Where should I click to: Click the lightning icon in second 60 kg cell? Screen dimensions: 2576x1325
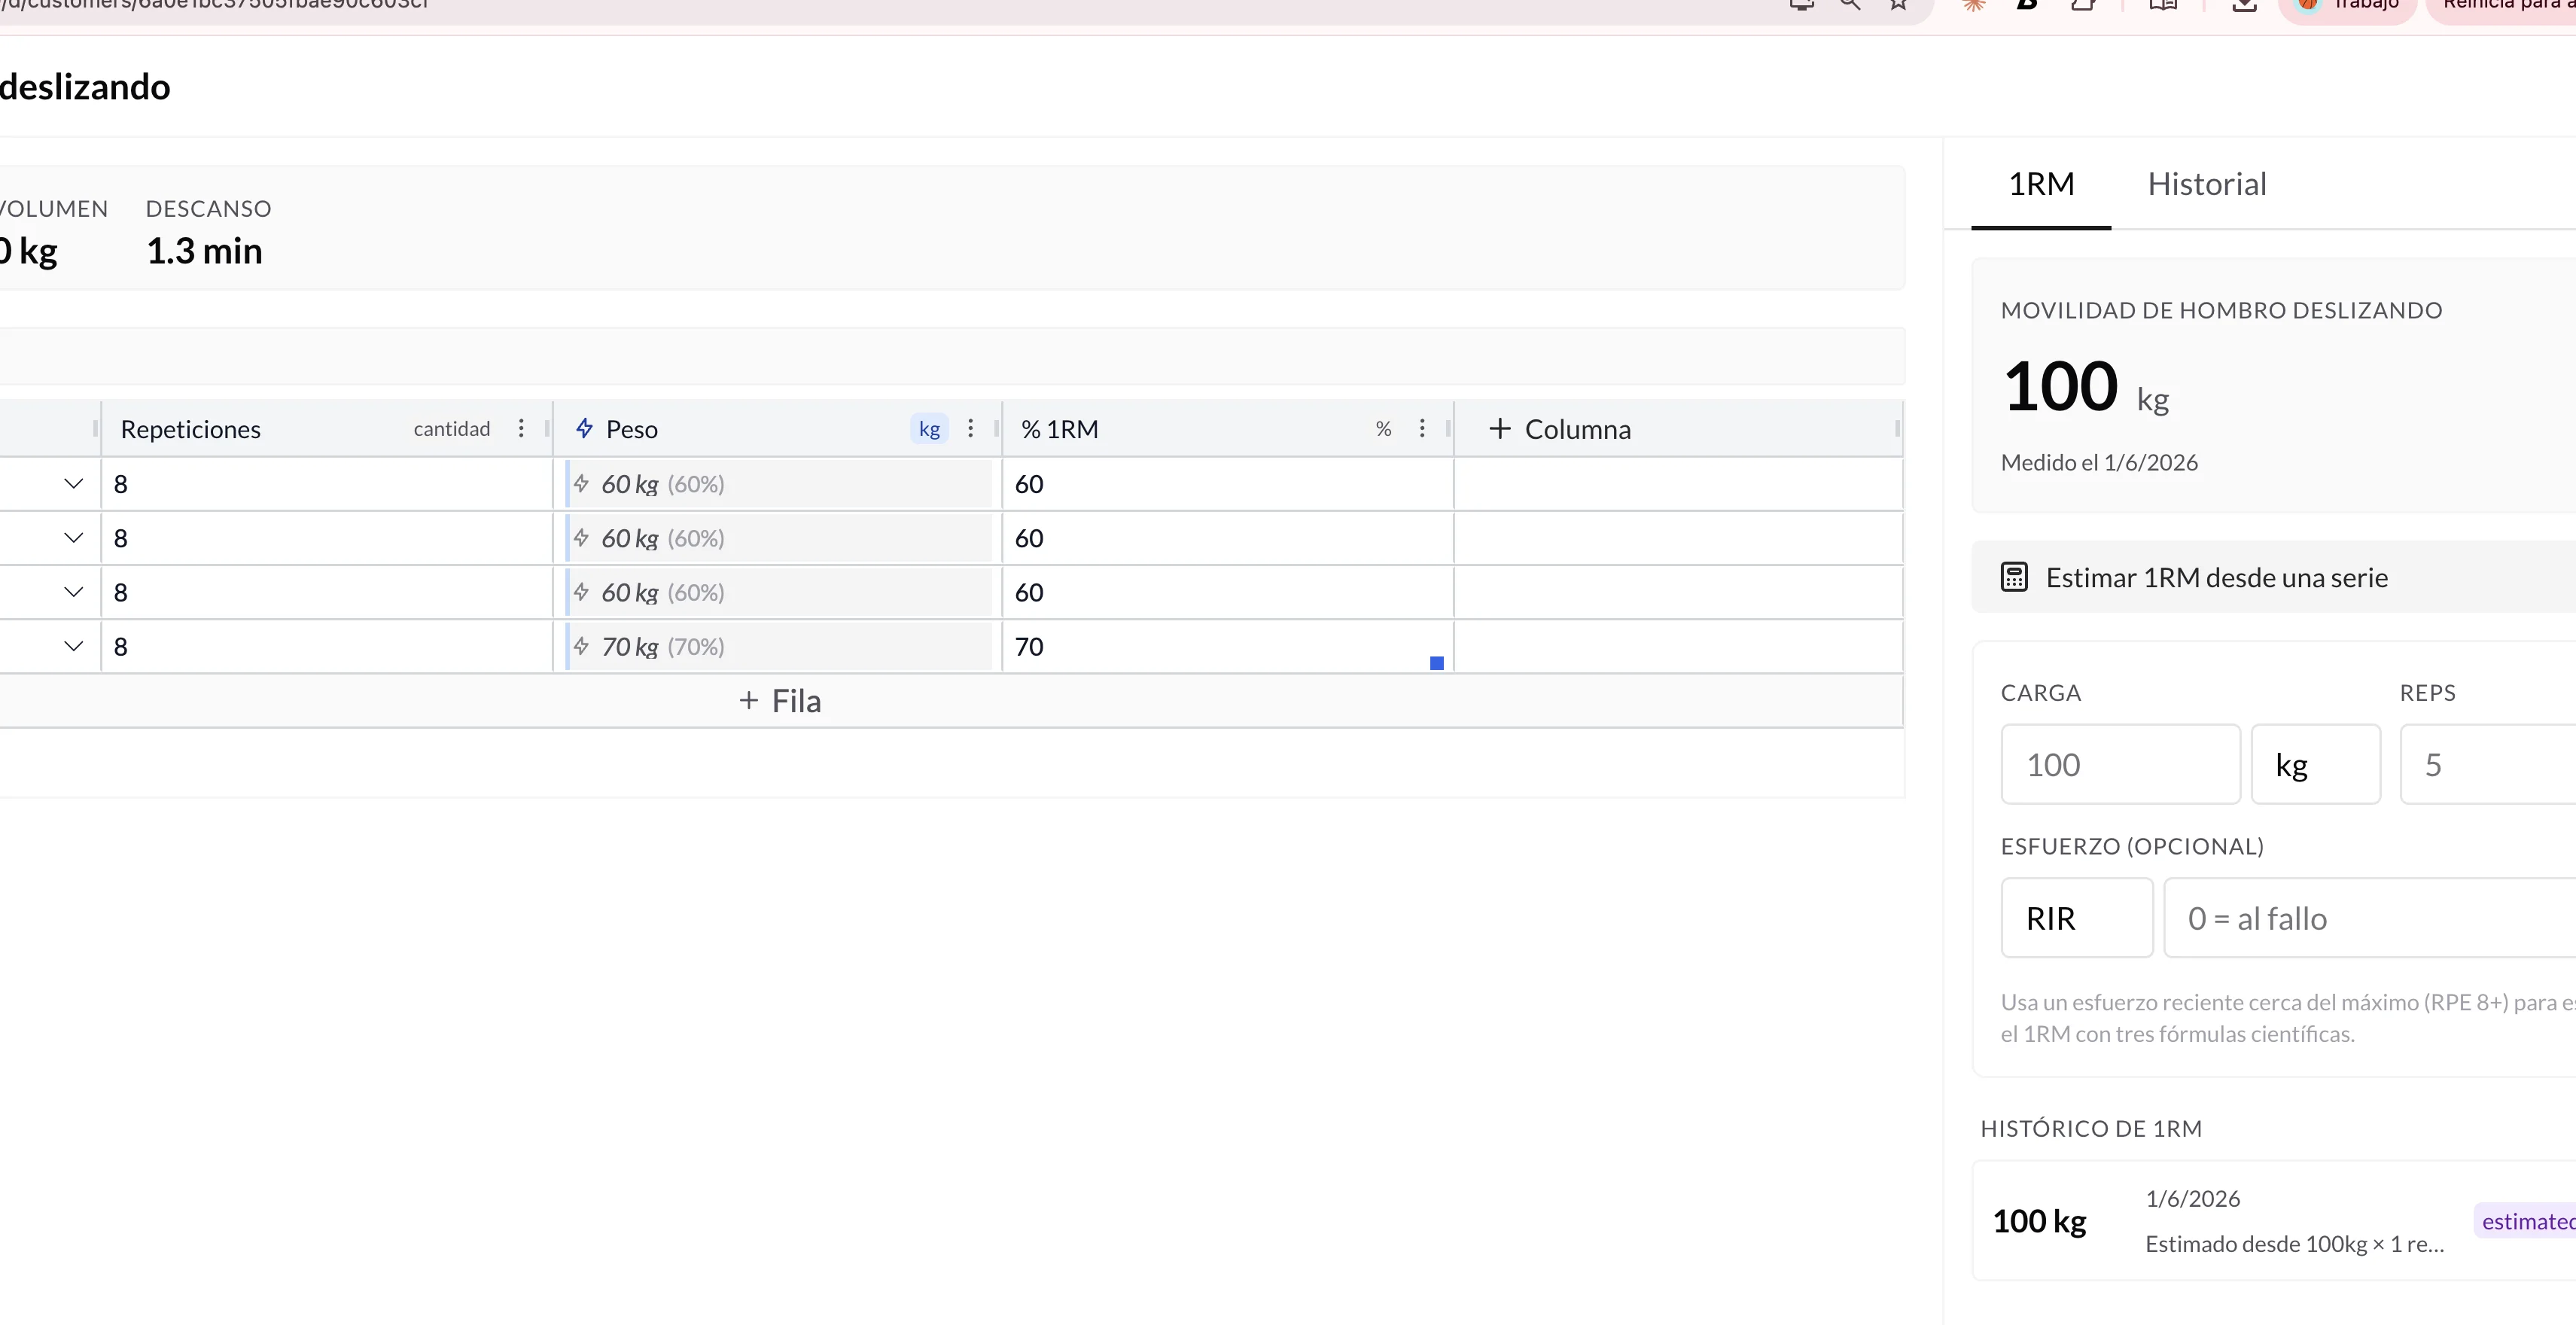(581, 538)
